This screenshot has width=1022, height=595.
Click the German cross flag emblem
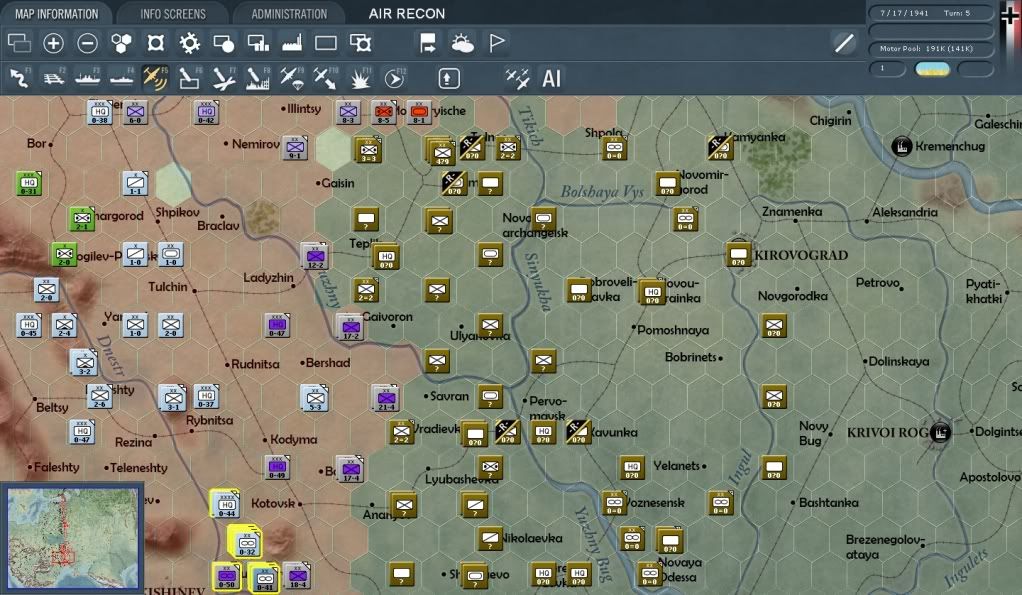click(x=1011, y=14)
